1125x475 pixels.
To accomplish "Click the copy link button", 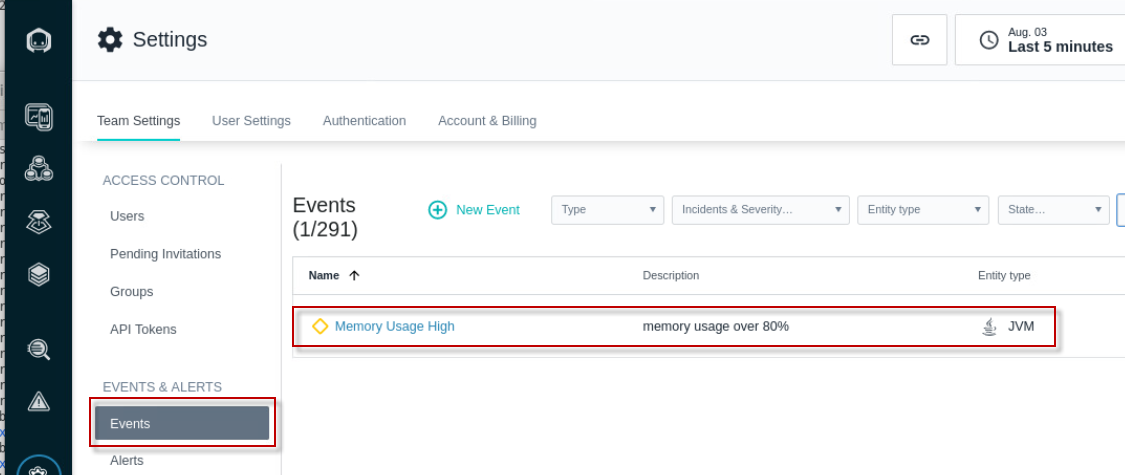I will click(920, 39).
